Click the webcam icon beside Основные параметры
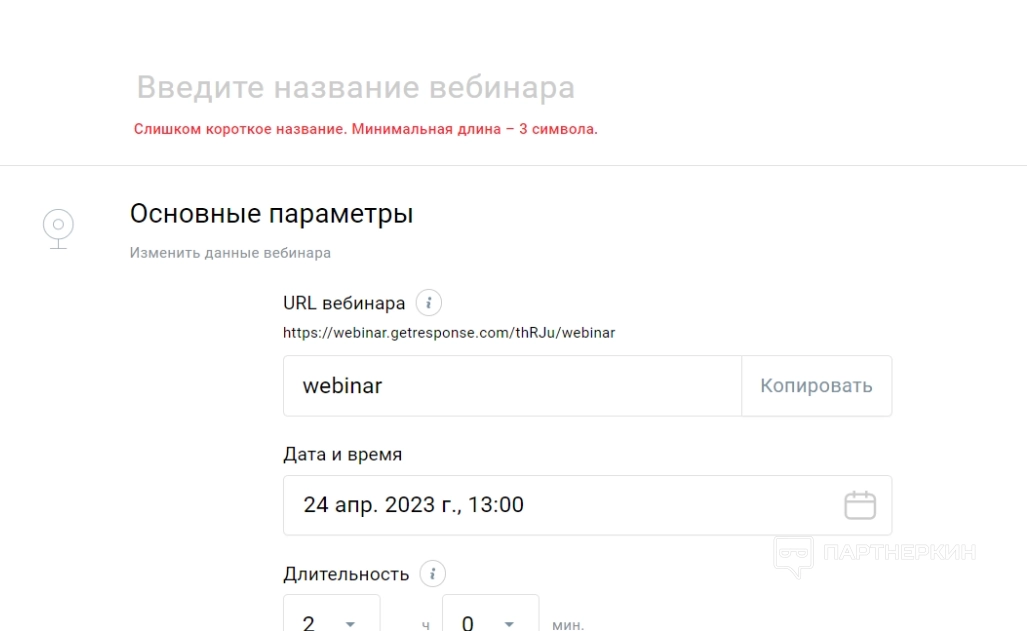 click(x=58, y=229)
